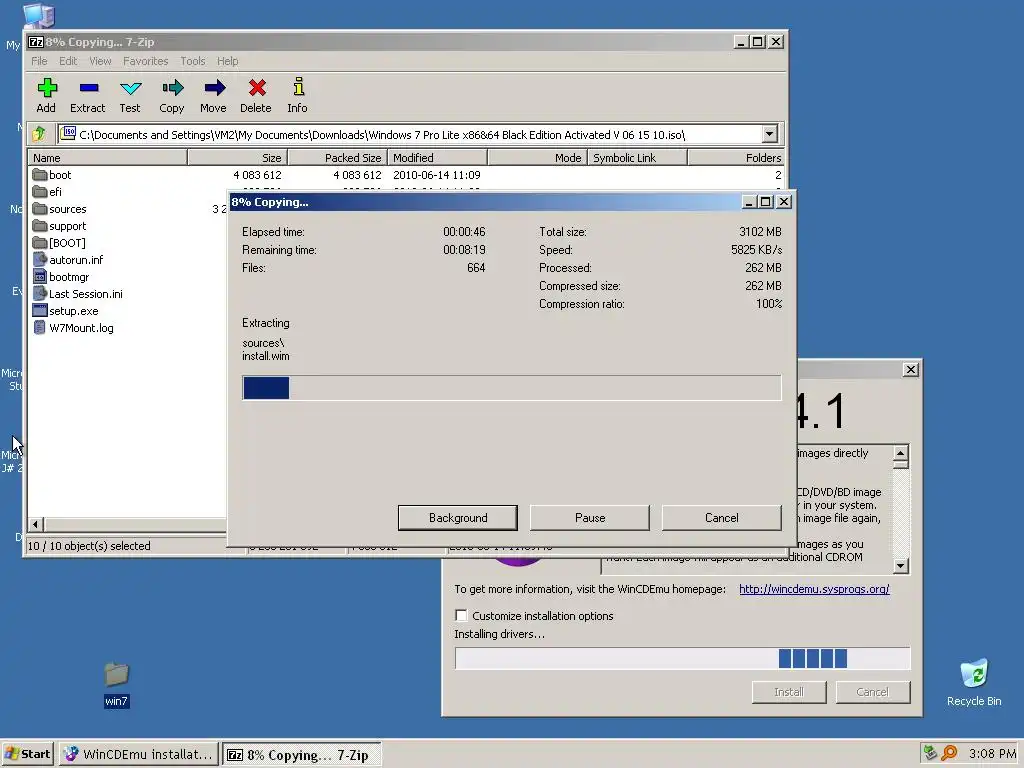1024x768 pixels.
Task: Enable Customize installation options checkbox
Action: tap(462, 615)
